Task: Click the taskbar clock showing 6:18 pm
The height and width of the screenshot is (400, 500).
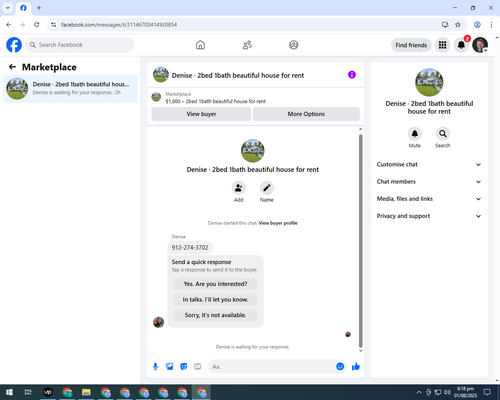Action: 465,392
